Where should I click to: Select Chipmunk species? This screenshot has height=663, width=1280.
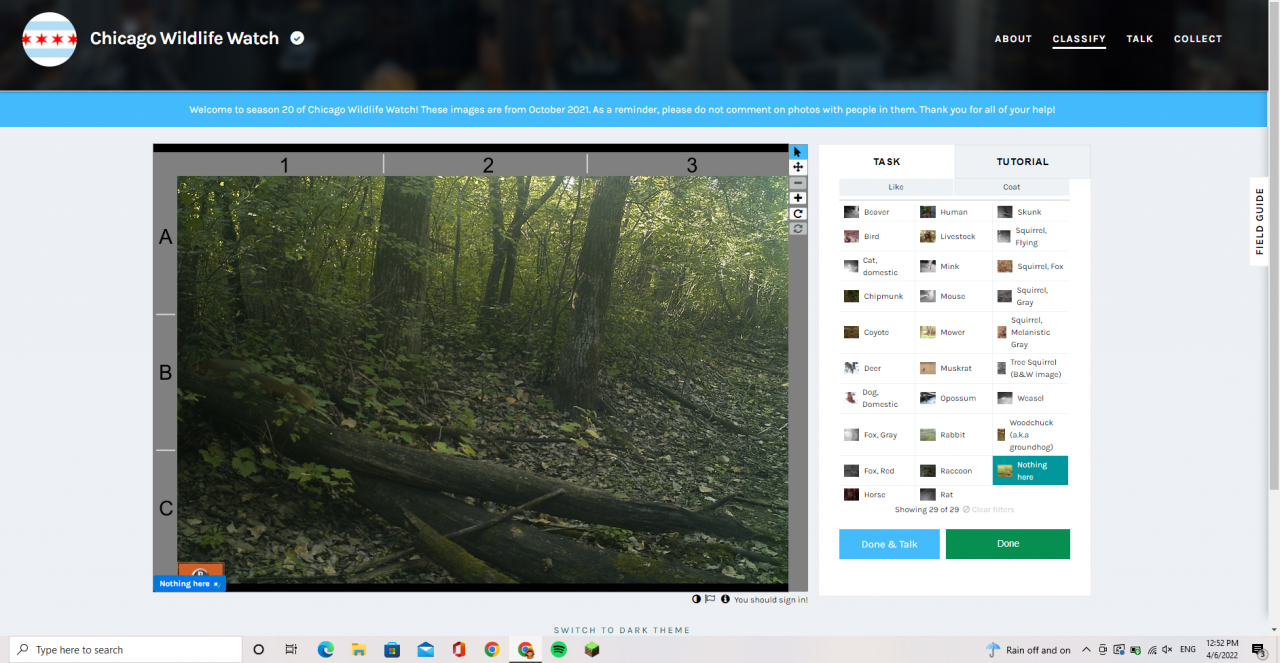pos(877,296)
